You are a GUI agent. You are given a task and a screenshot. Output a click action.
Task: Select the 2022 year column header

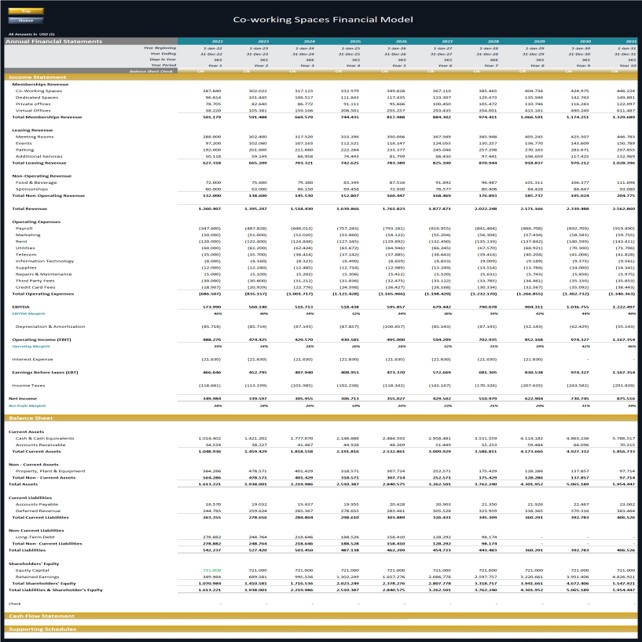[217, 41]
